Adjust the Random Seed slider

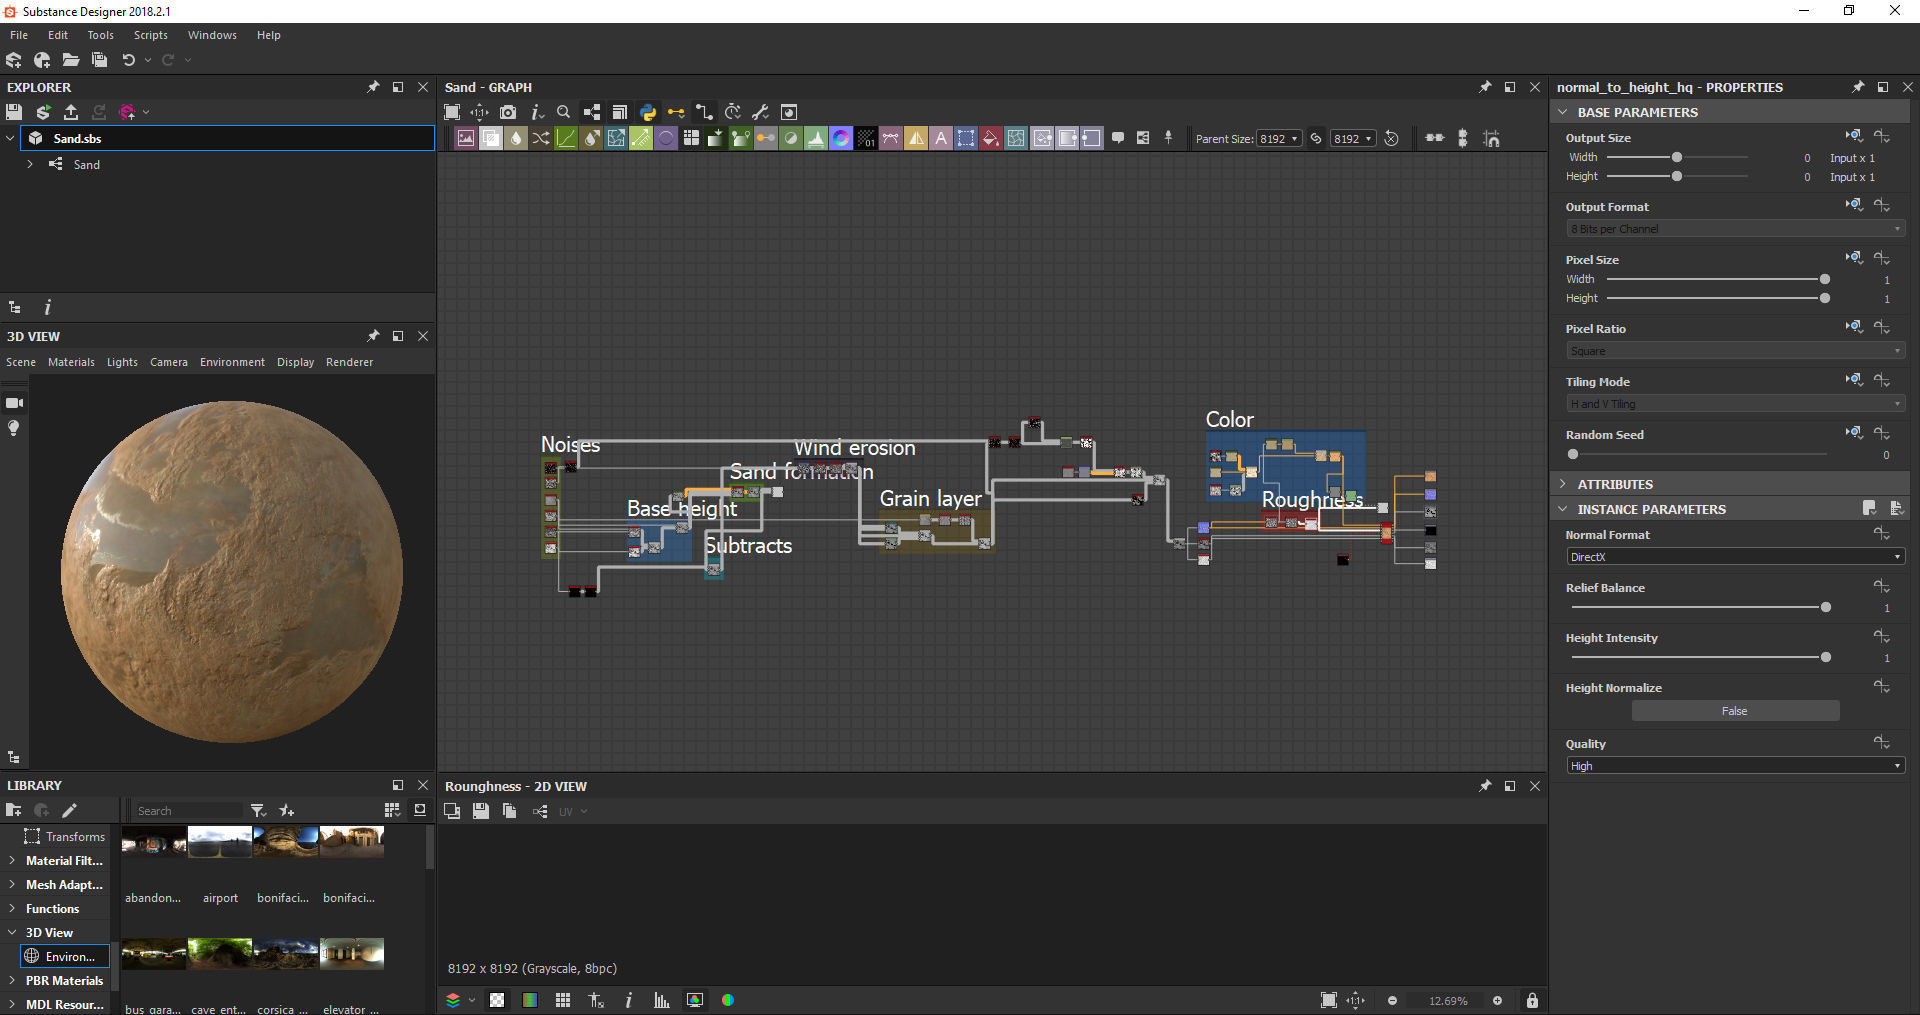(1573, 454)
